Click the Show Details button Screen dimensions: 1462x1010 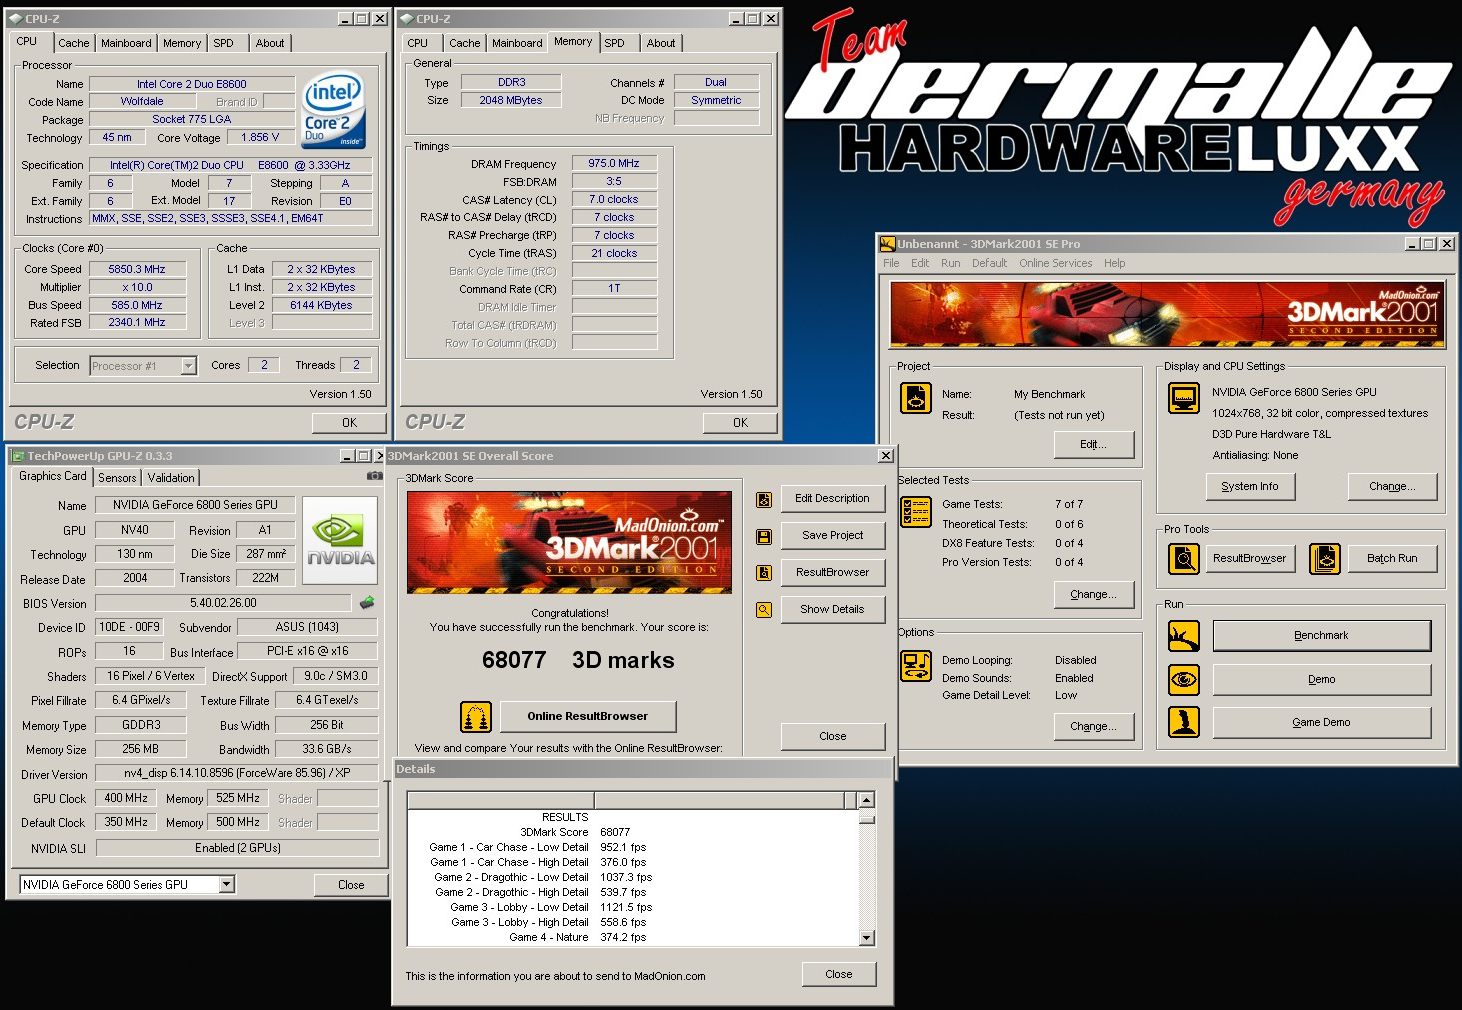[x=832, y=609]
